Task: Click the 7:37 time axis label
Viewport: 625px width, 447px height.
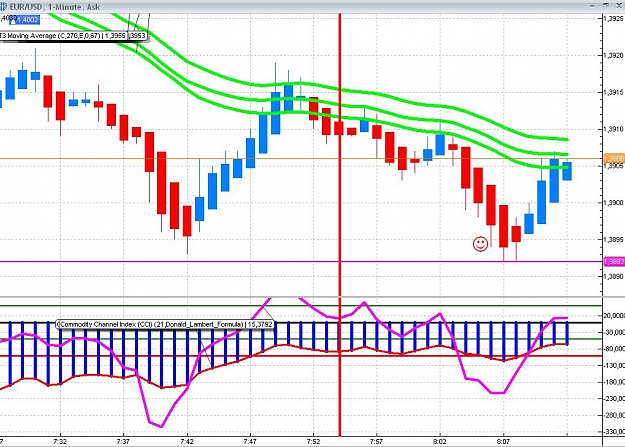Action: point(123,441)
